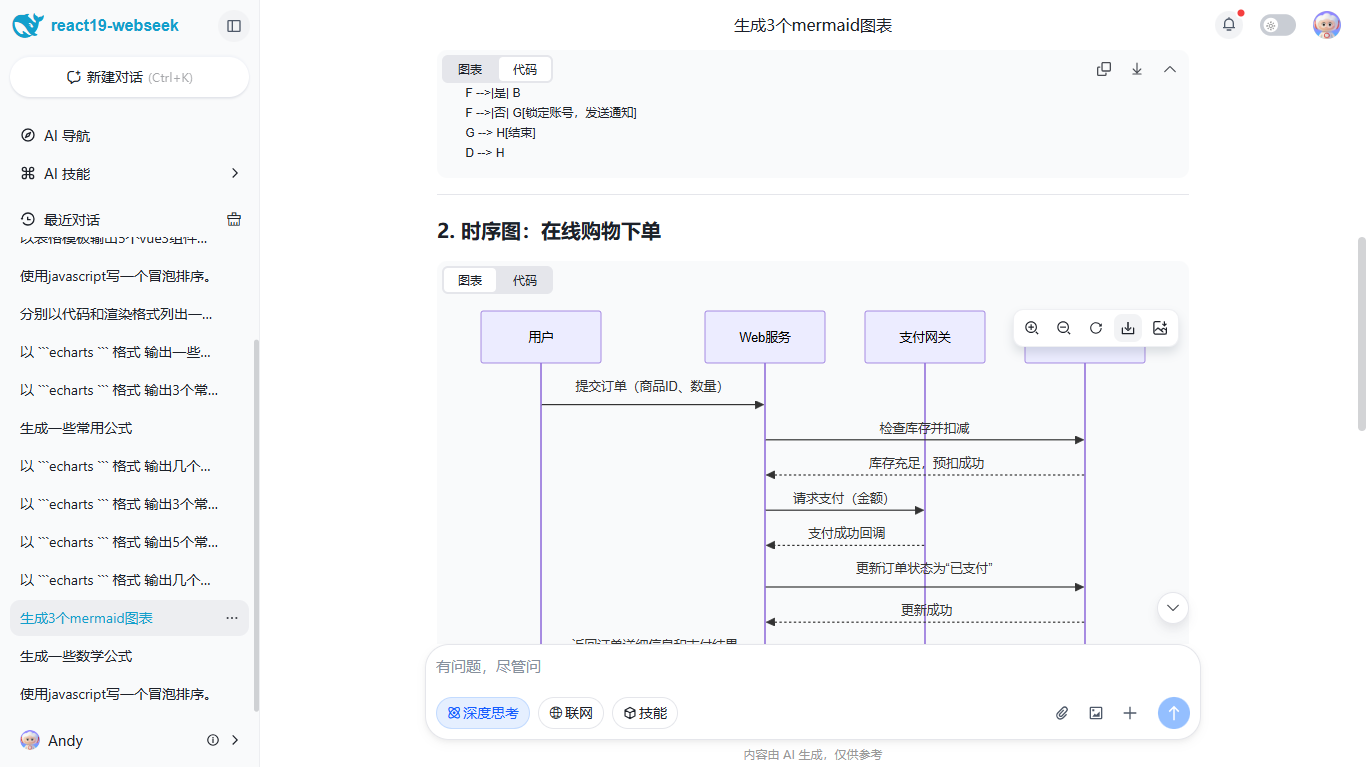Zoom out of the sequence diagram
Screen dimensions: 1366x767
click(x=1064, y=328)
